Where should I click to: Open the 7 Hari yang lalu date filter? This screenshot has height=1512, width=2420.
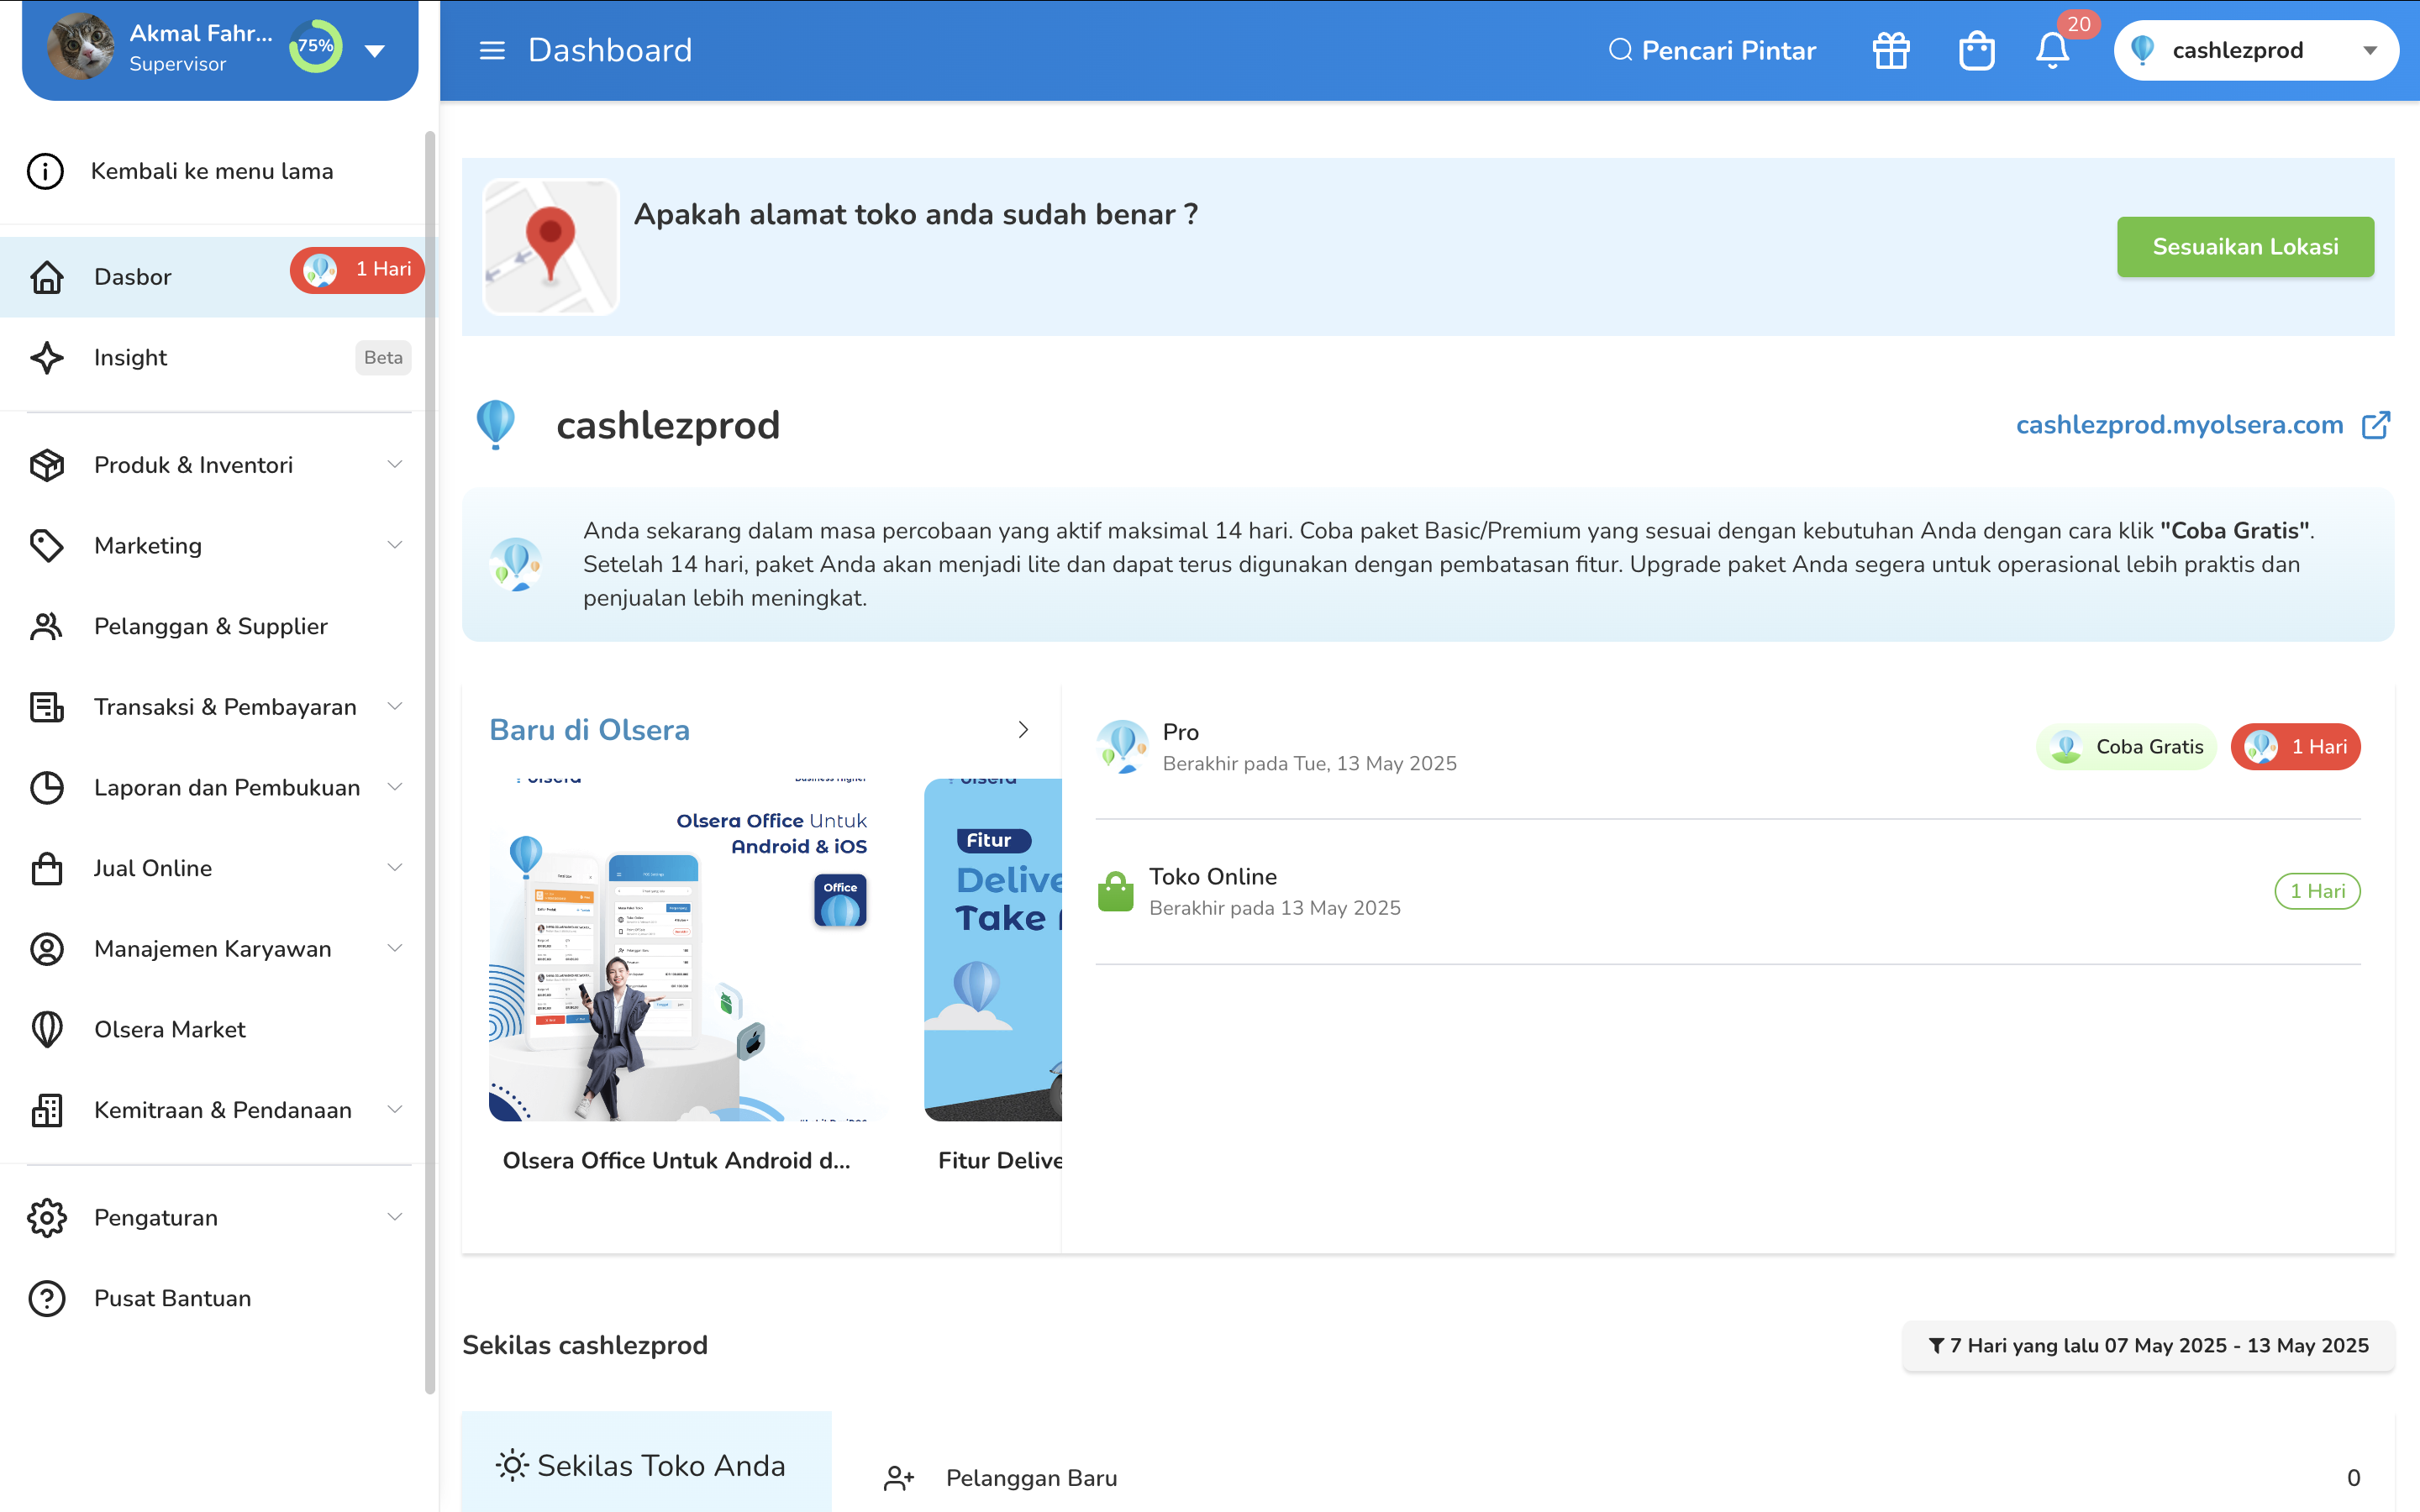click(2148, 1346)
